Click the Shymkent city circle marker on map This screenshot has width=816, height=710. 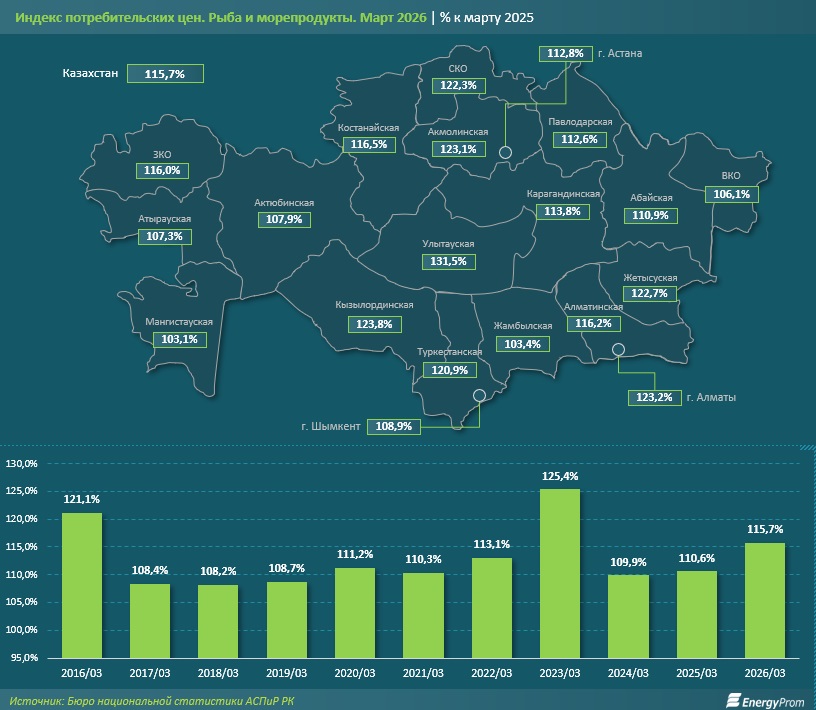point(480,395)
